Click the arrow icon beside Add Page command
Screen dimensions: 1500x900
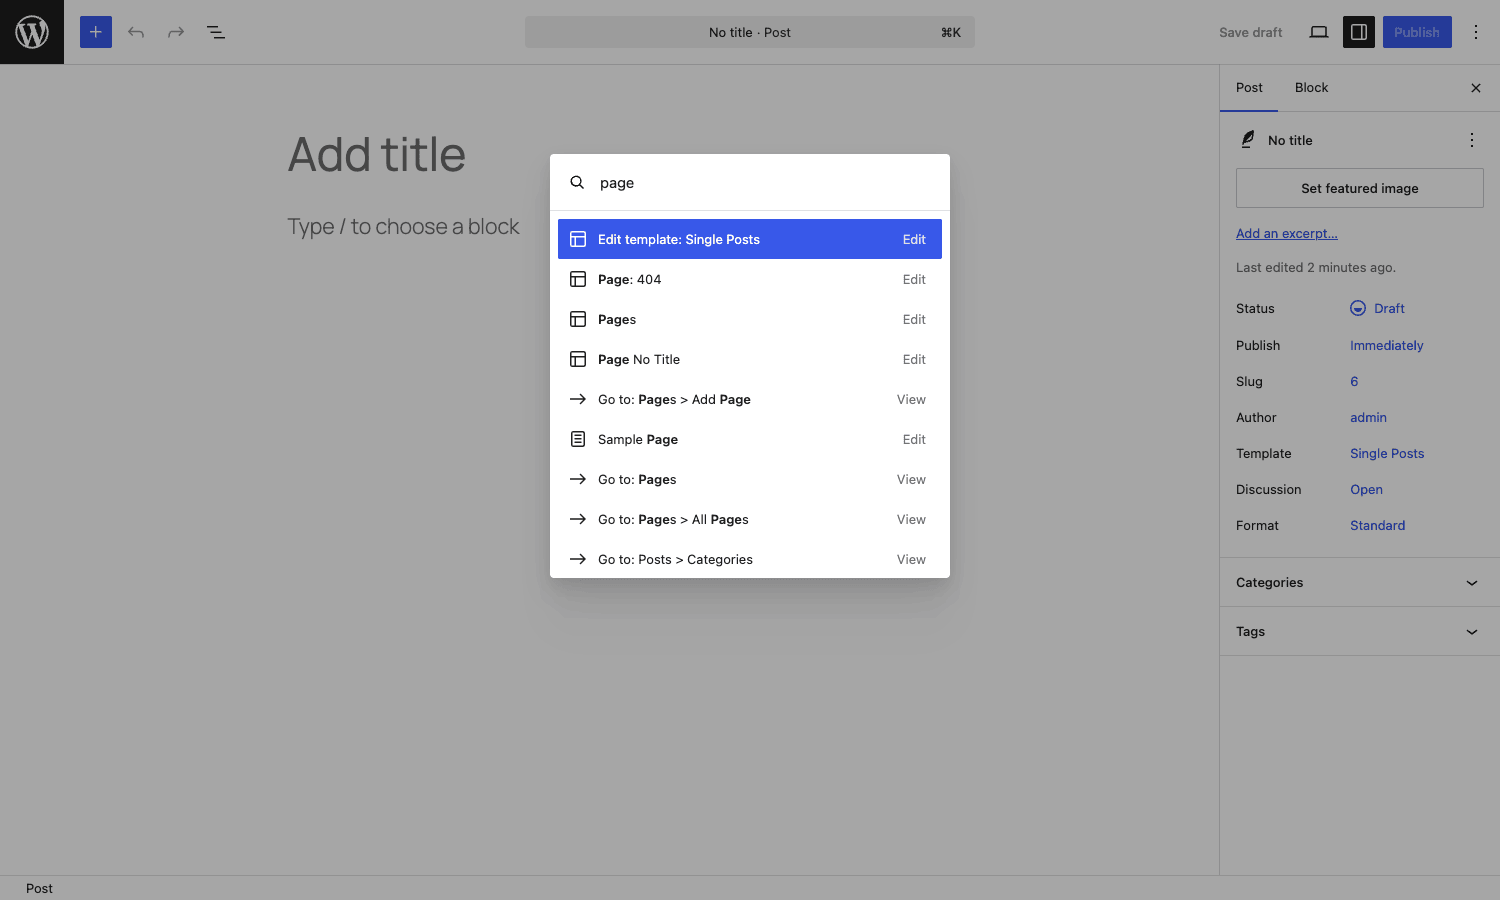tap(578, 399)
